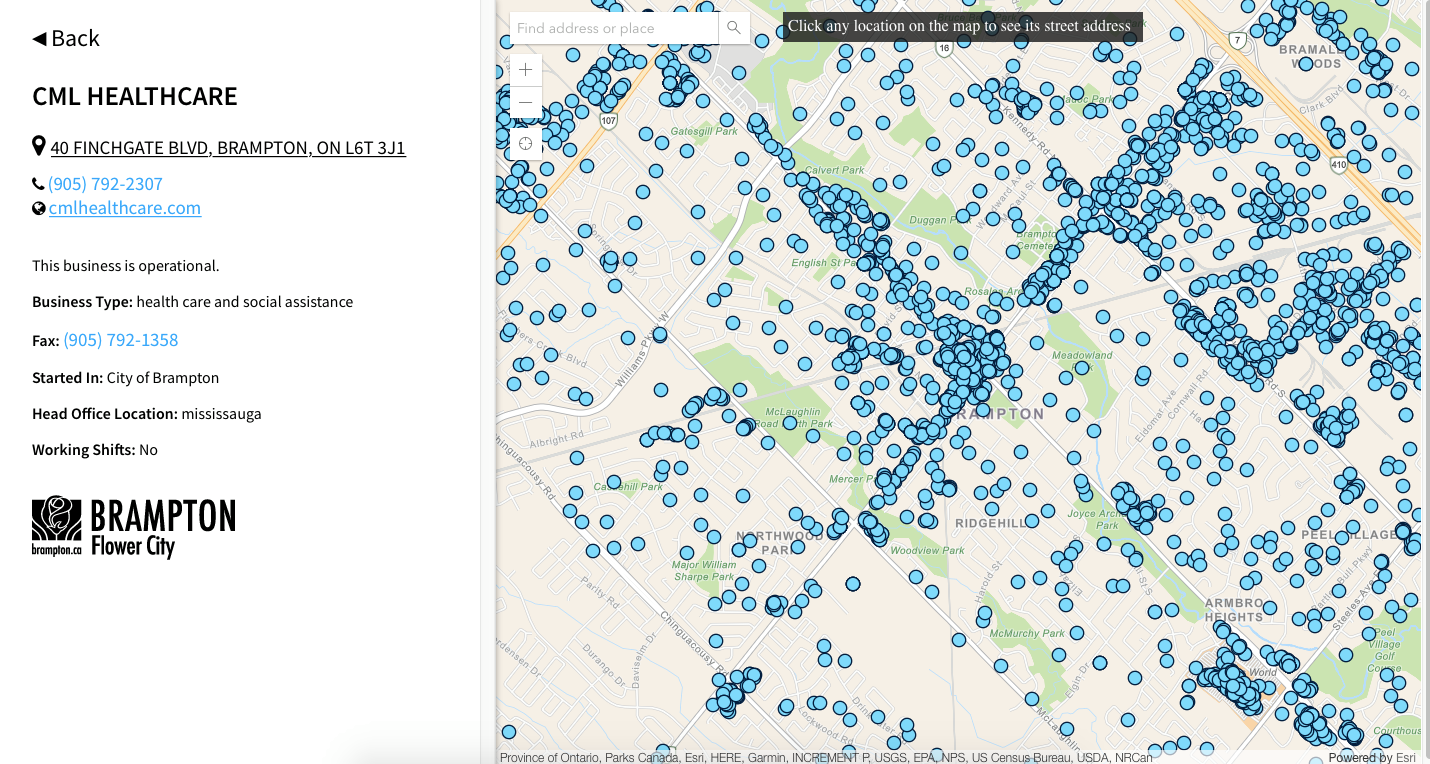
Task: Click the Woodview Park map label
Action: click(927, 550)
